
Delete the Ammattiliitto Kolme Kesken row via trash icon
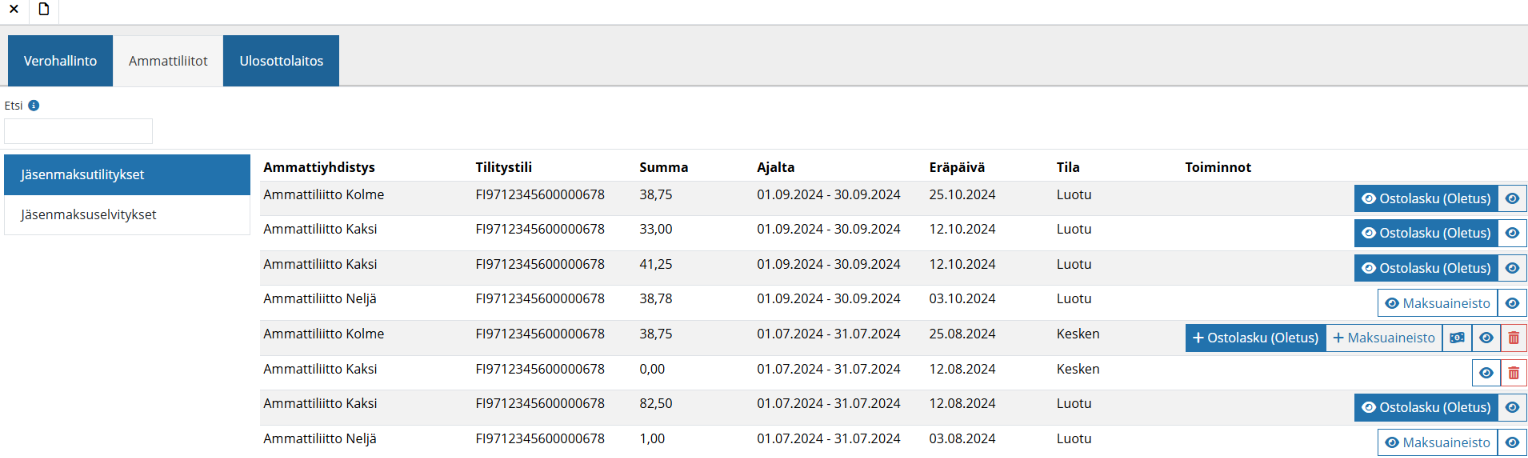coord(1513,338)
